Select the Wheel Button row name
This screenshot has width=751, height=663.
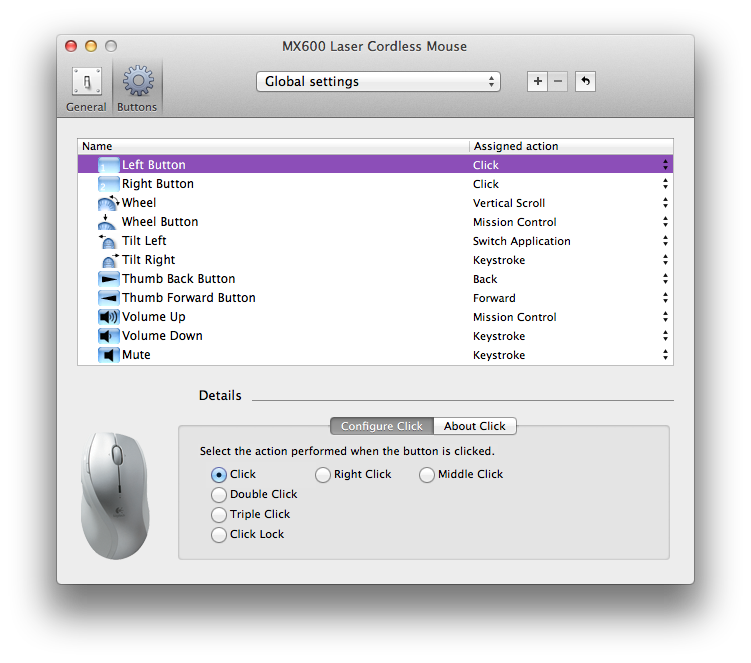pyautogui.click(x=160, y=222)
